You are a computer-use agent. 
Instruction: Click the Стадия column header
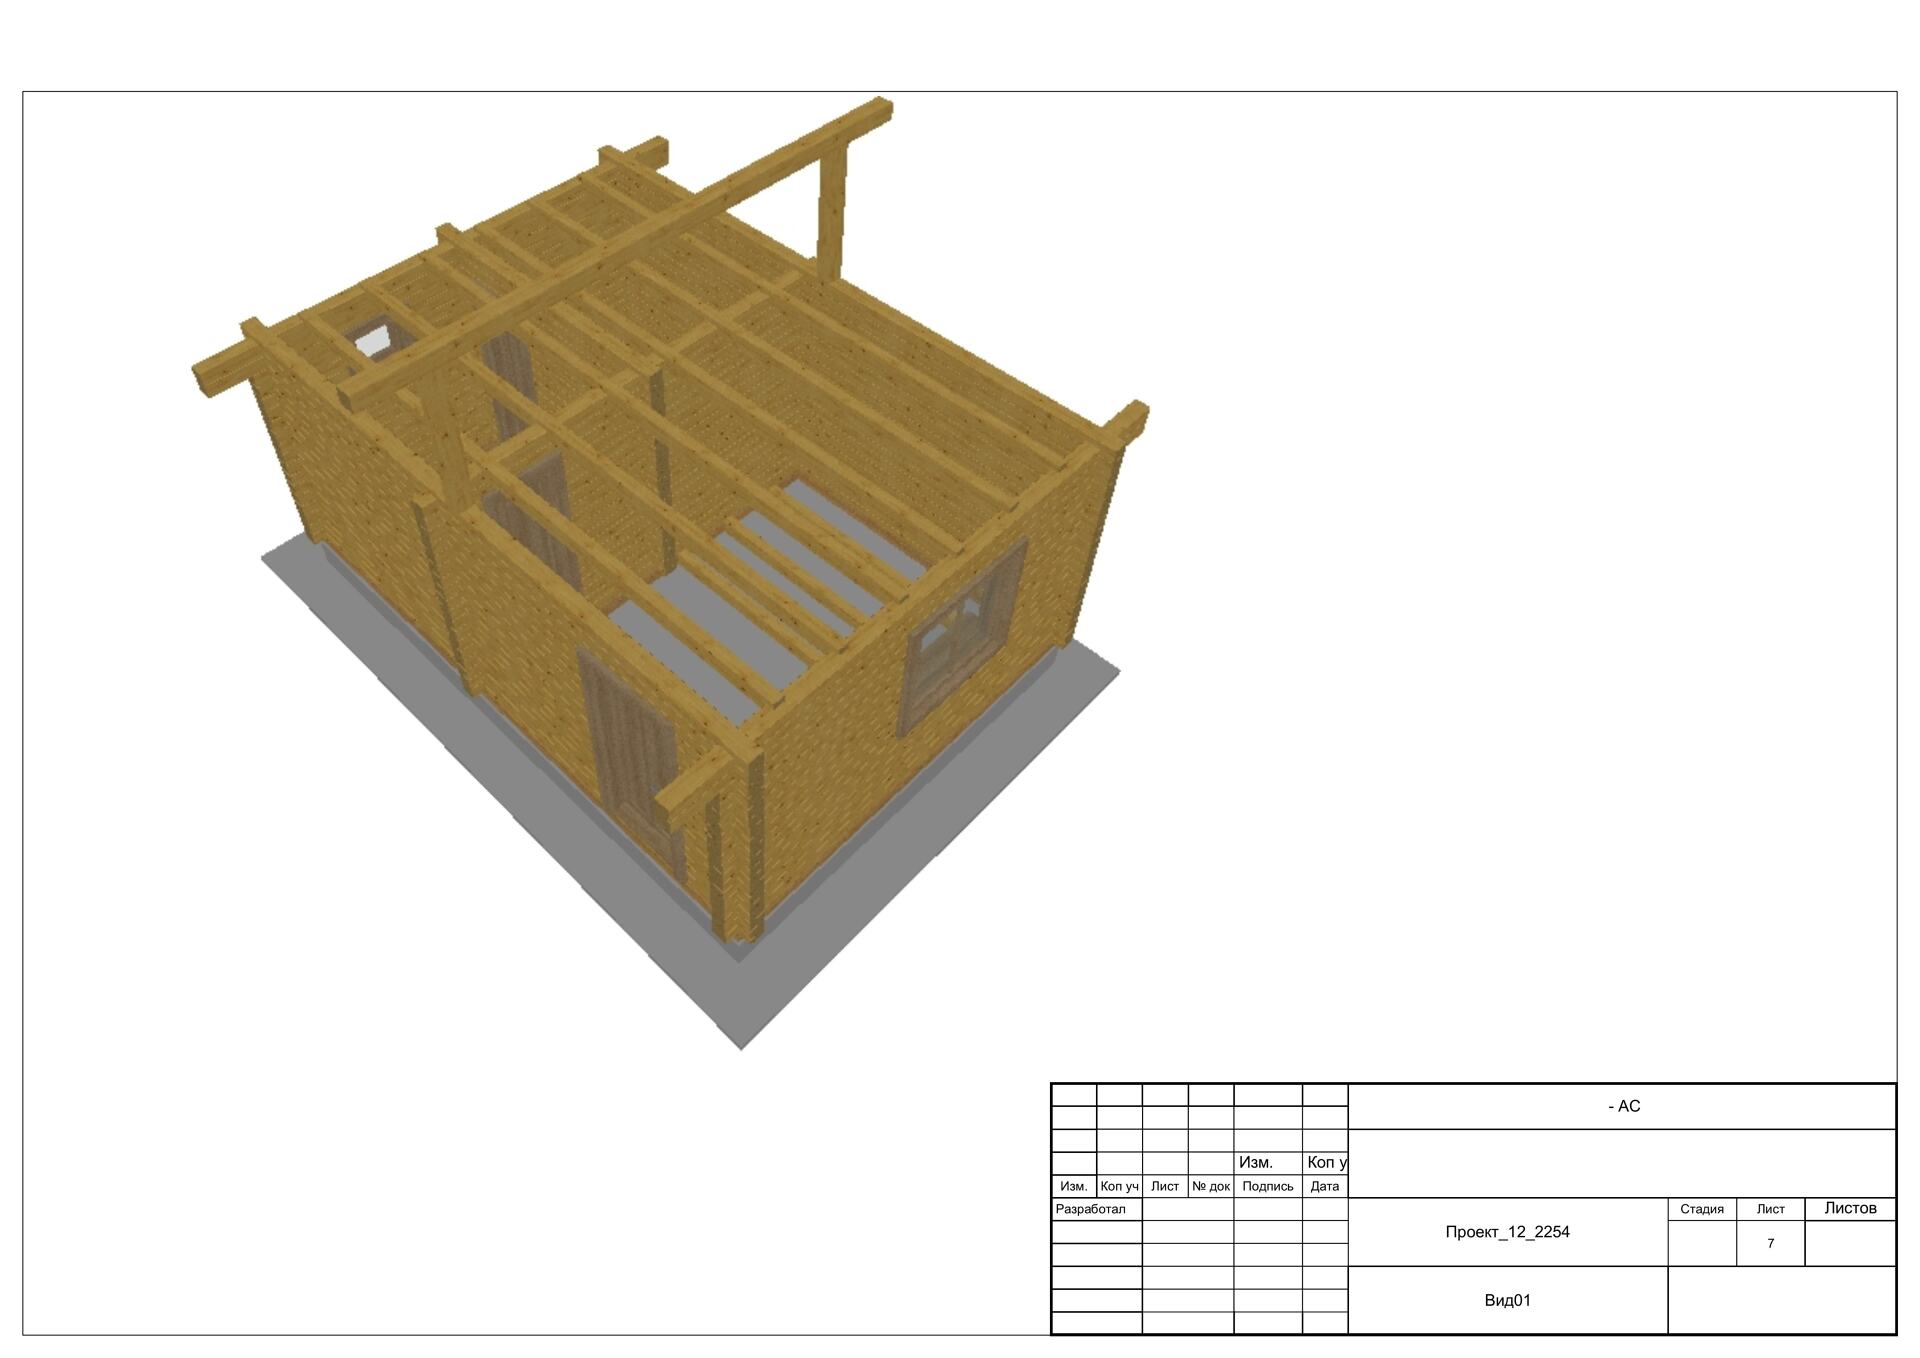coord(1701,1209)
